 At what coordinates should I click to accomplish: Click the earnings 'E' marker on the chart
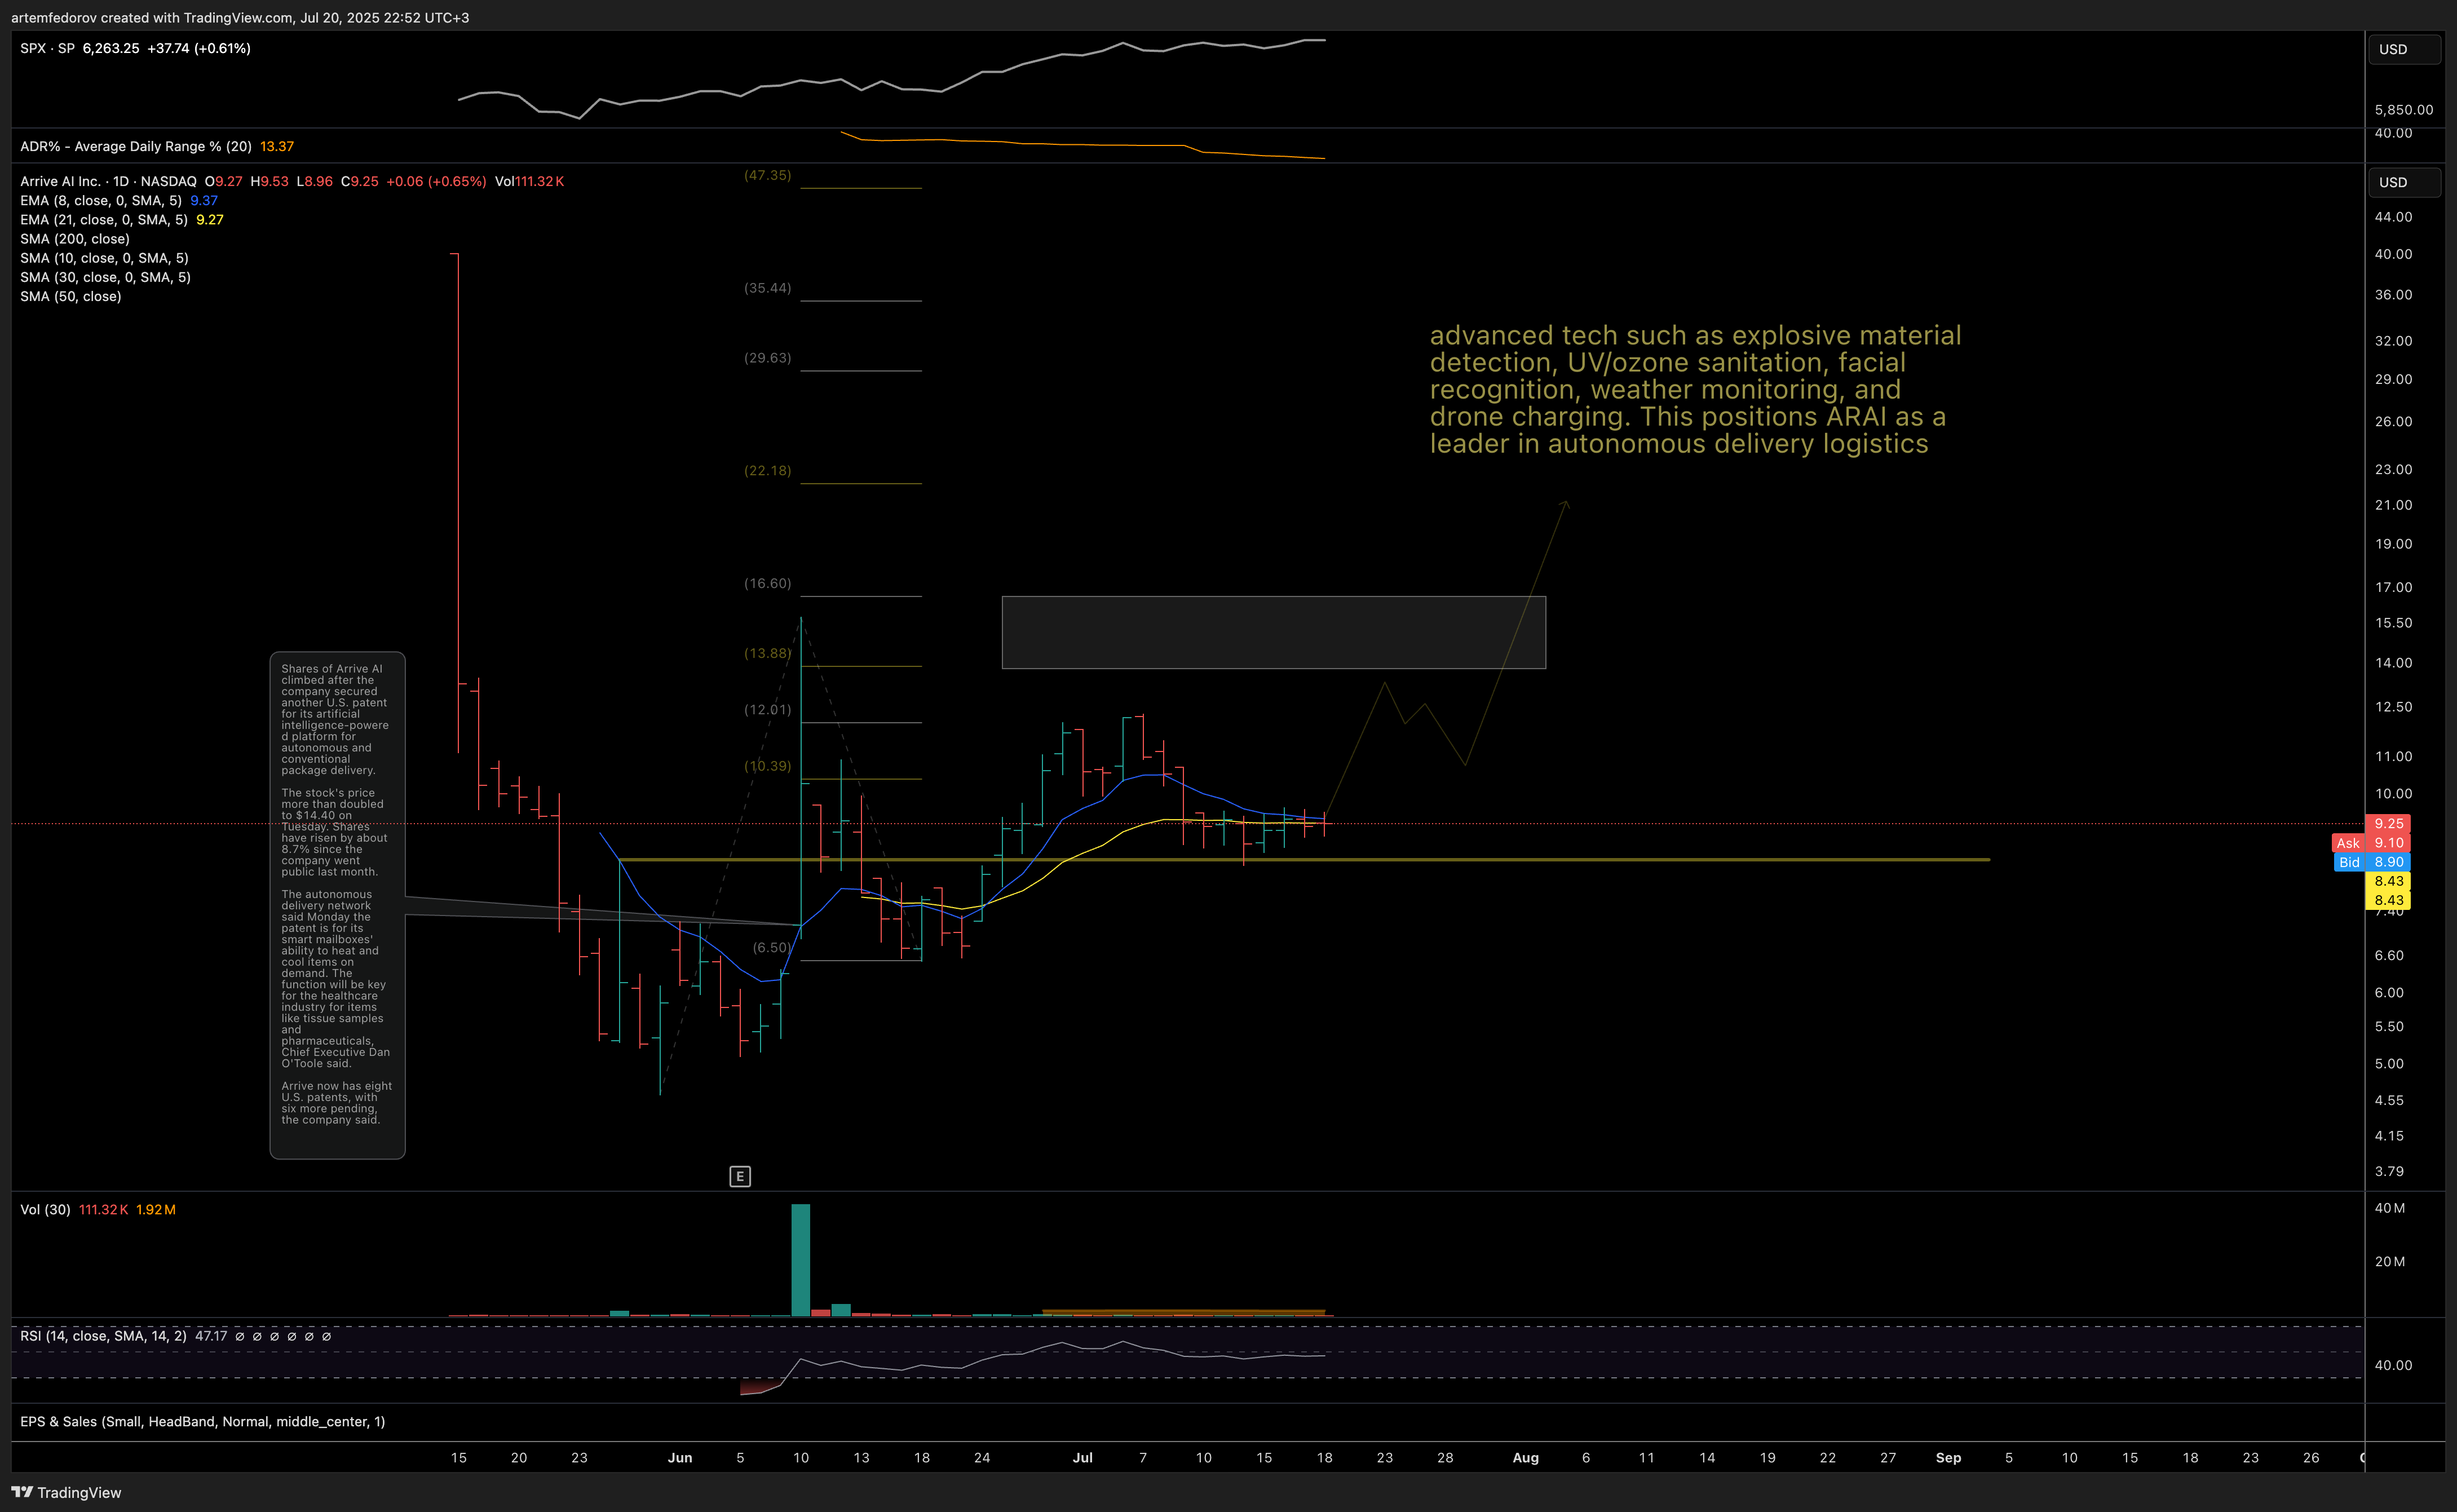[x=740, y=1176]
